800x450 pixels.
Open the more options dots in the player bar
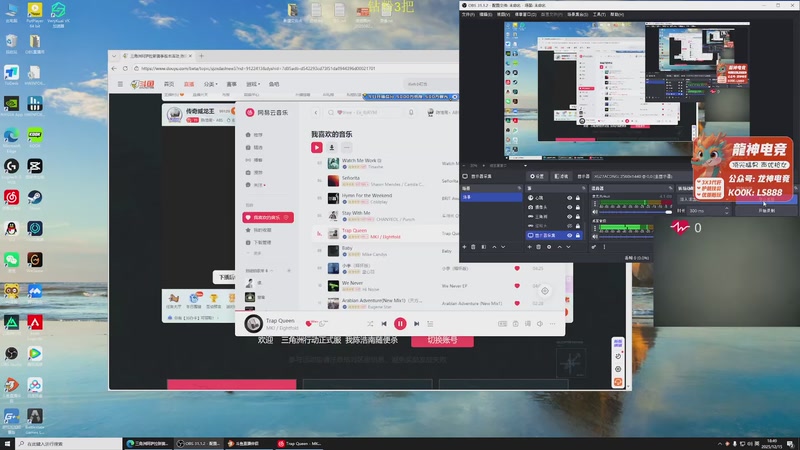click(553, 323)
